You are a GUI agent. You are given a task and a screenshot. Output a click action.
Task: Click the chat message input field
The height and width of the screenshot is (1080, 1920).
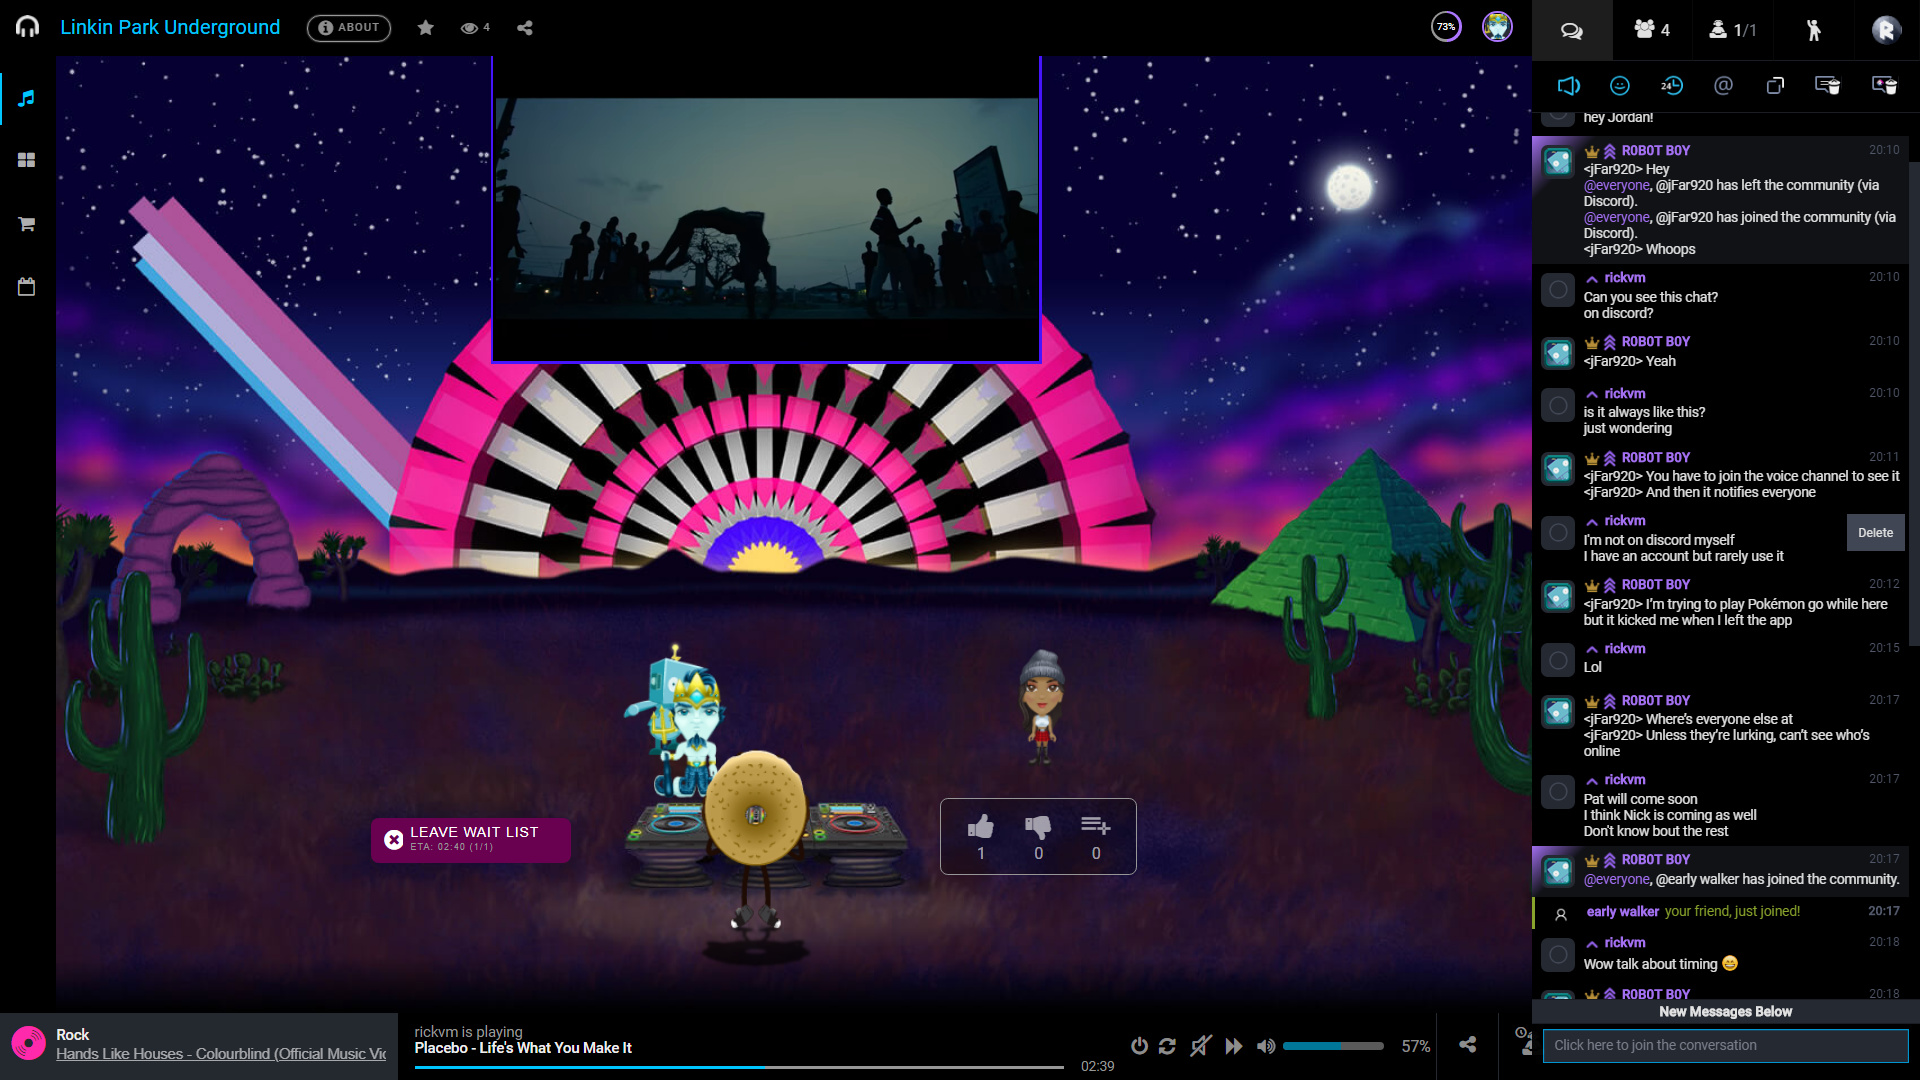point(1725,1045)
